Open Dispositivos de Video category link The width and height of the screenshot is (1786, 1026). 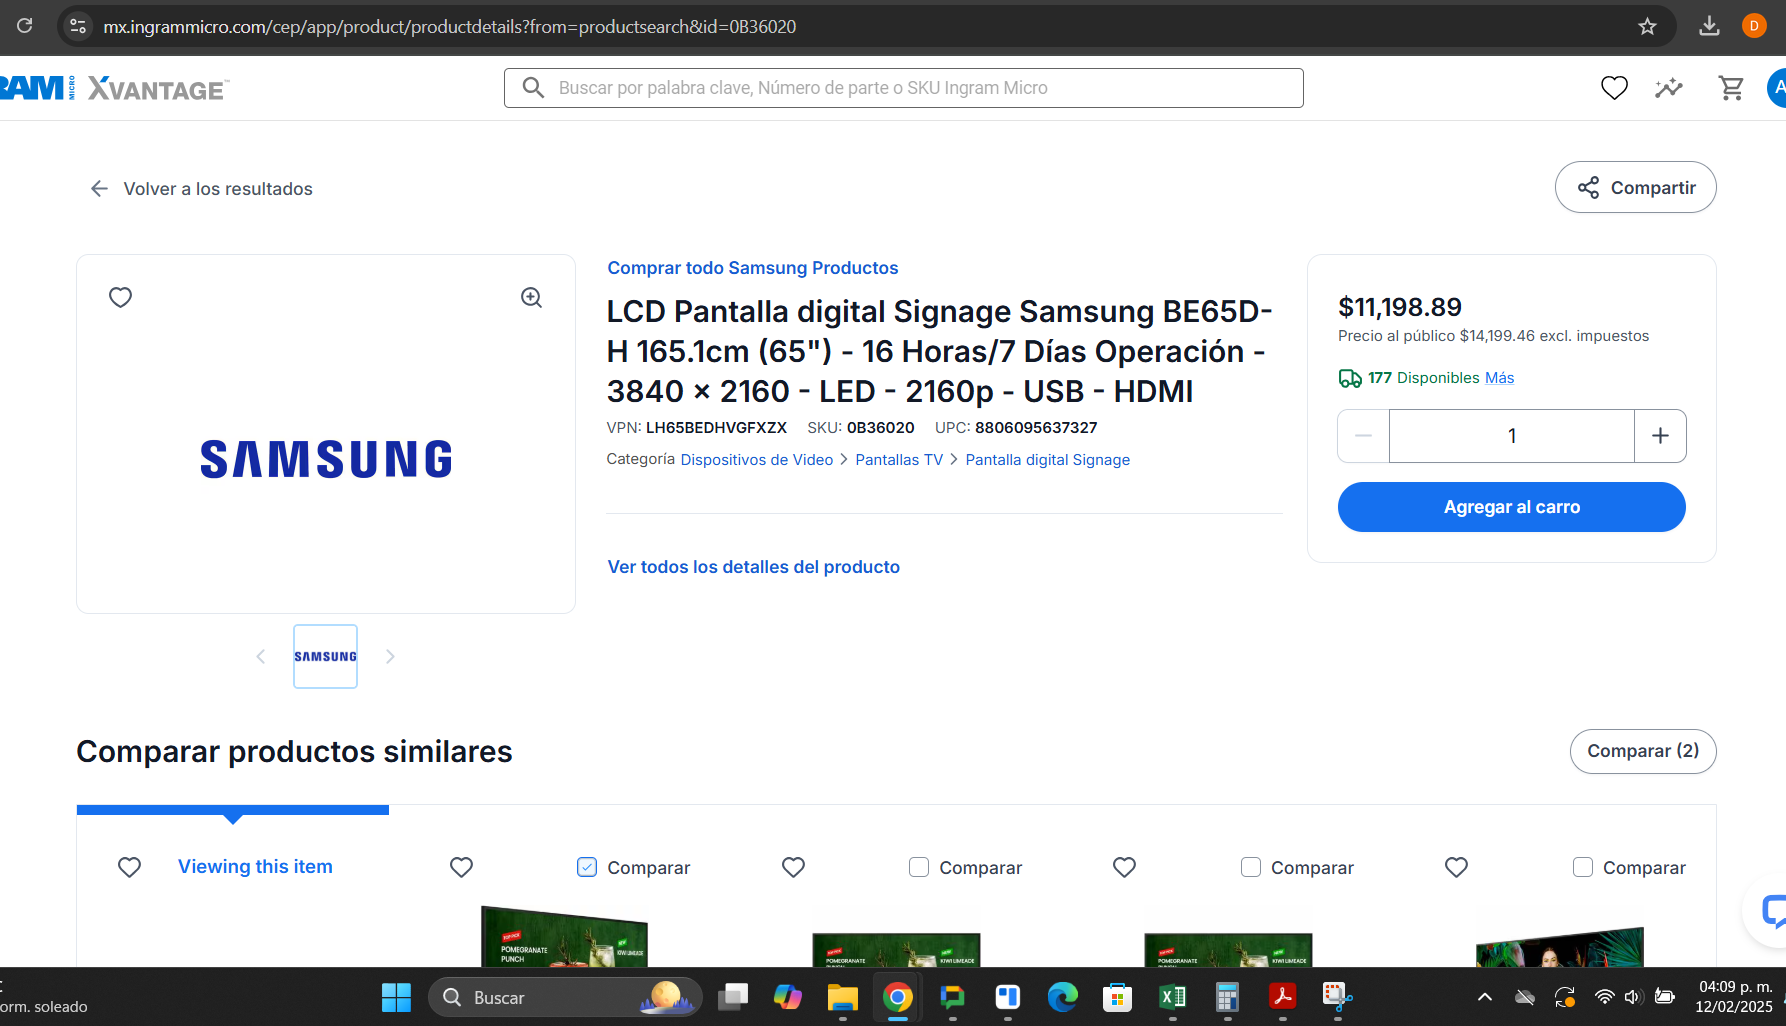[x=757, y=460]
